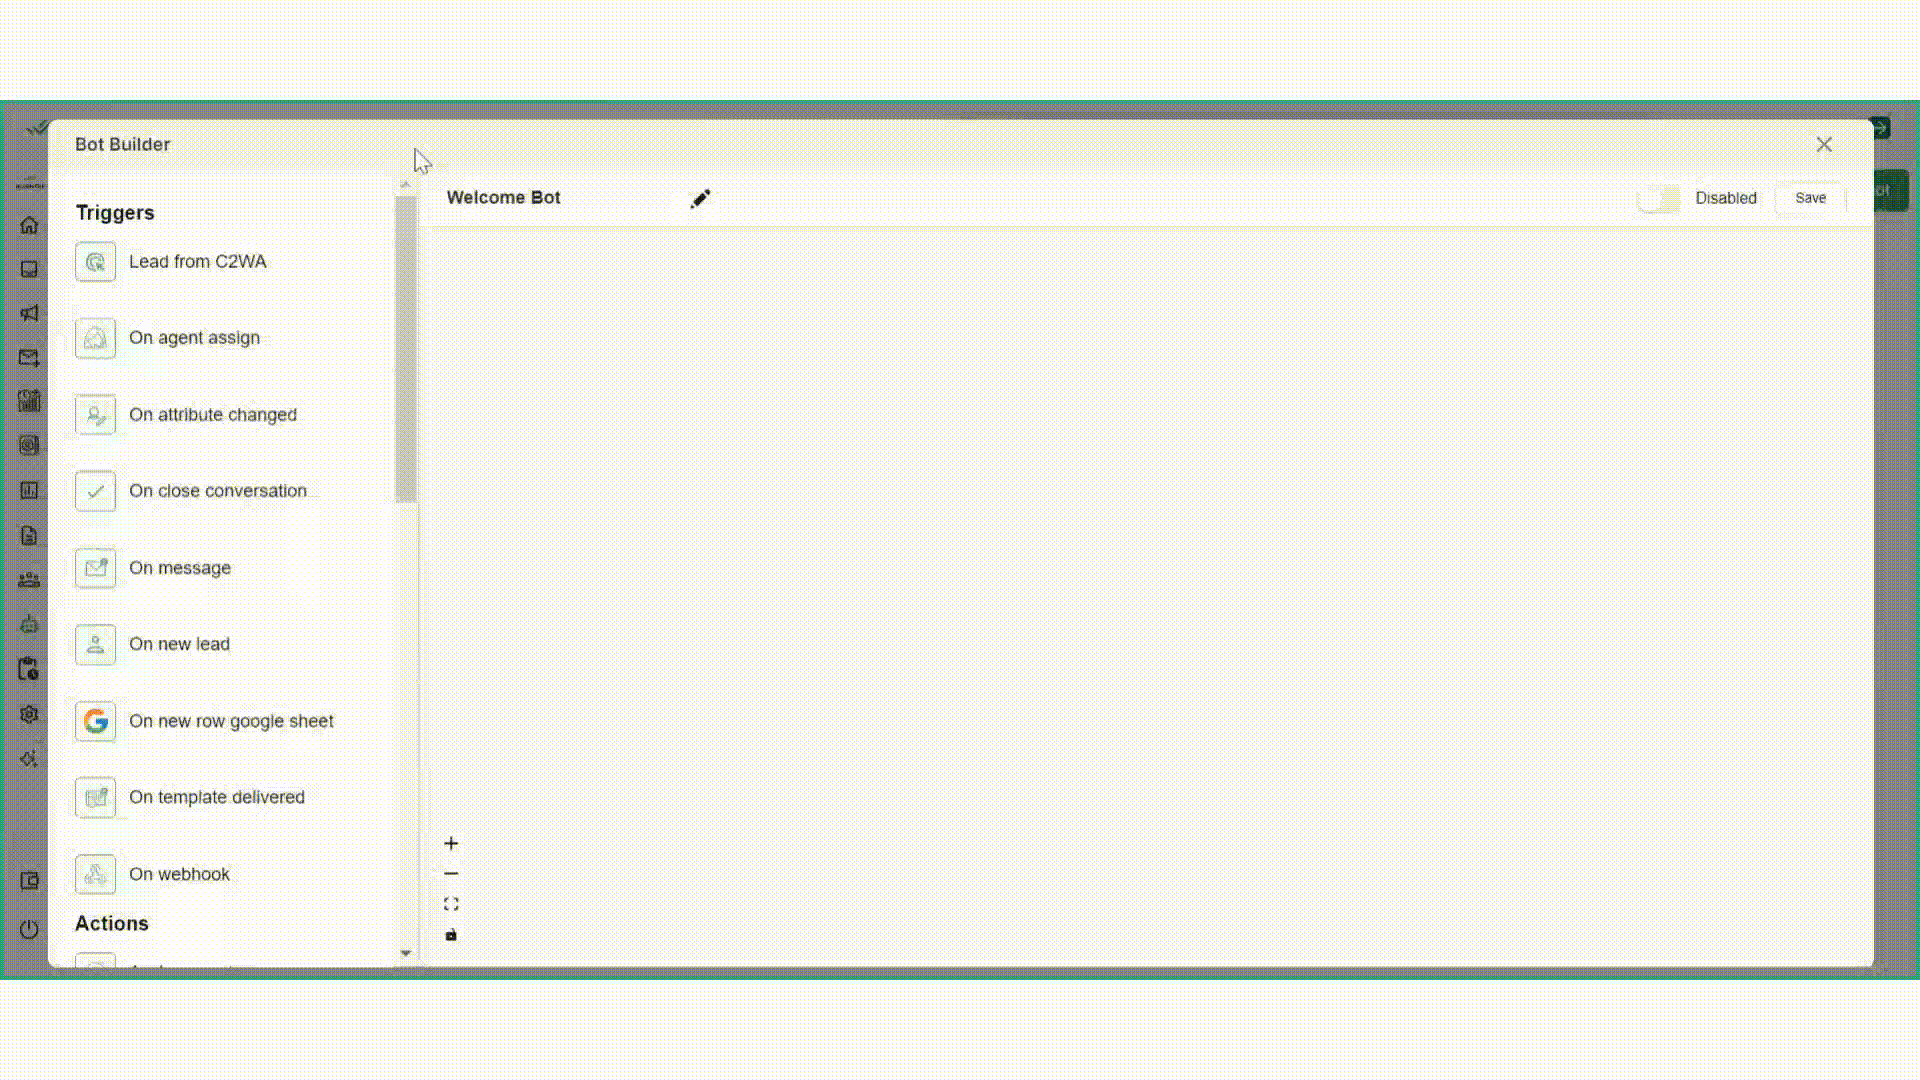Select the On webhook trigger
This screenshot has width=1920, height=1080.
click(x=179, y=874)
